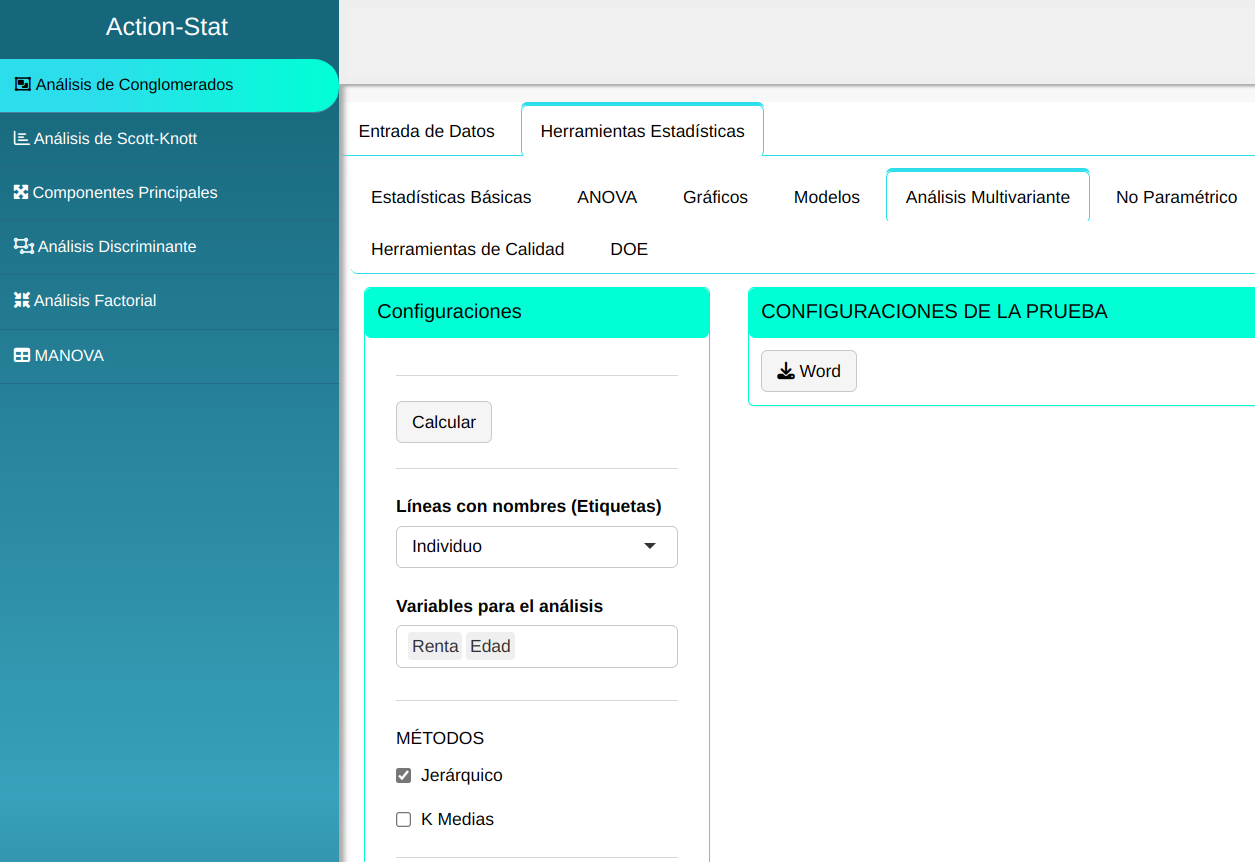Click the Análisis Discriminante icon
Image resolution: width=1255 pixels, height=862 pixels.
(23, 246)
